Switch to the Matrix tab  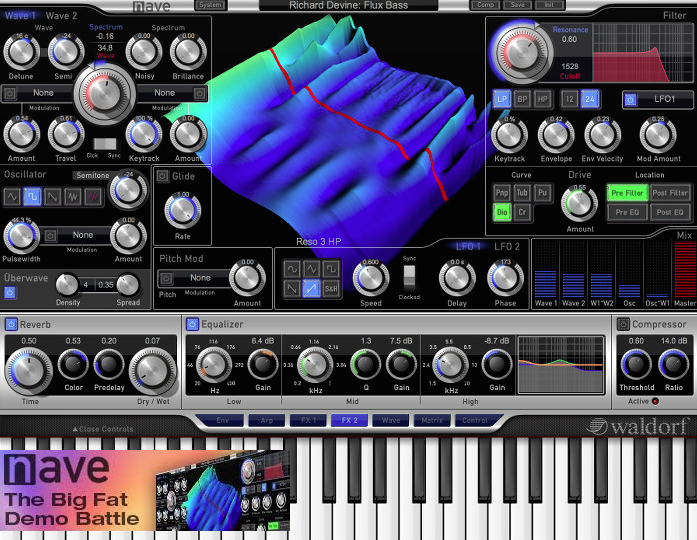tap(432, 420)
